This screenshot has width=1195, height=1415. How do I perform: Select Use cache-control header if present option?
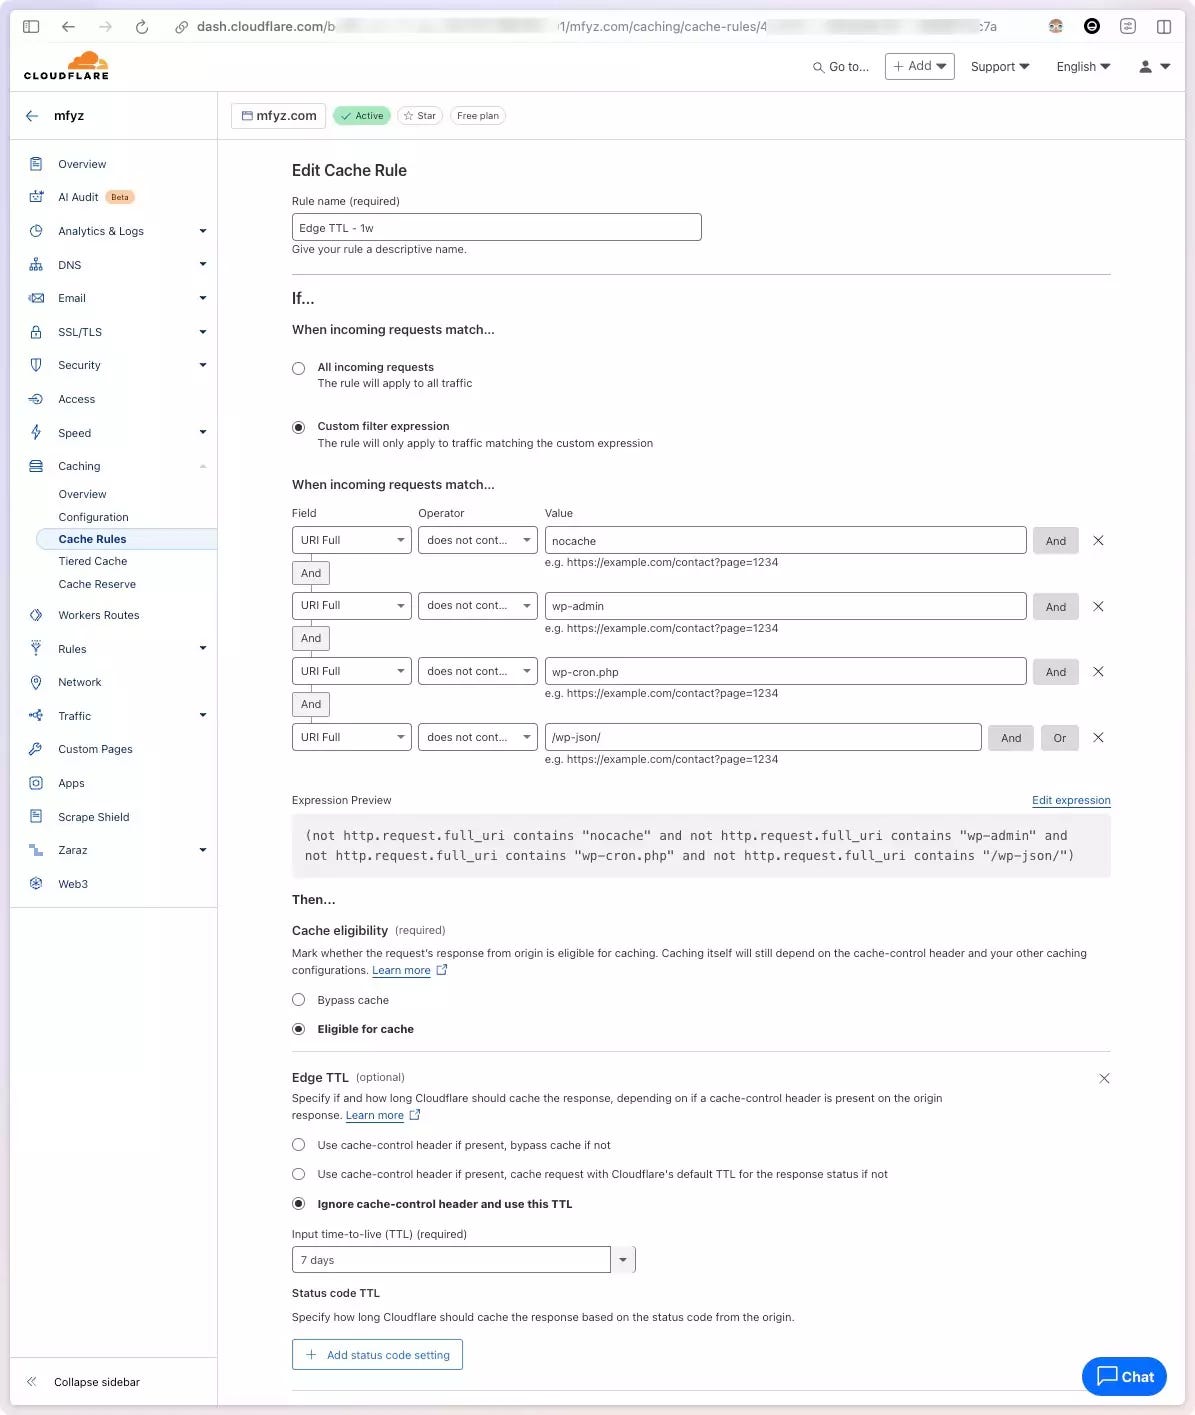coord(298,1144)
